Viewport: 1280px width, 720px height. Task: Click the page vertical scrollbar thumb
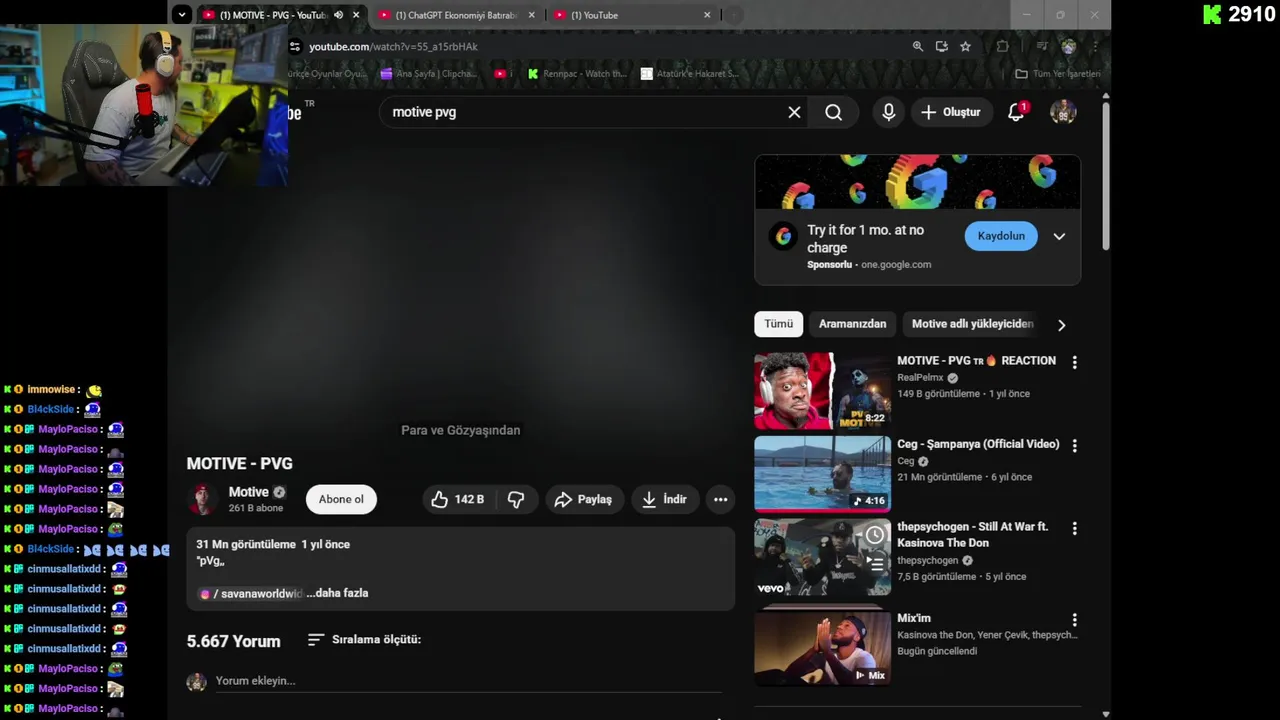coord(1105,175)
